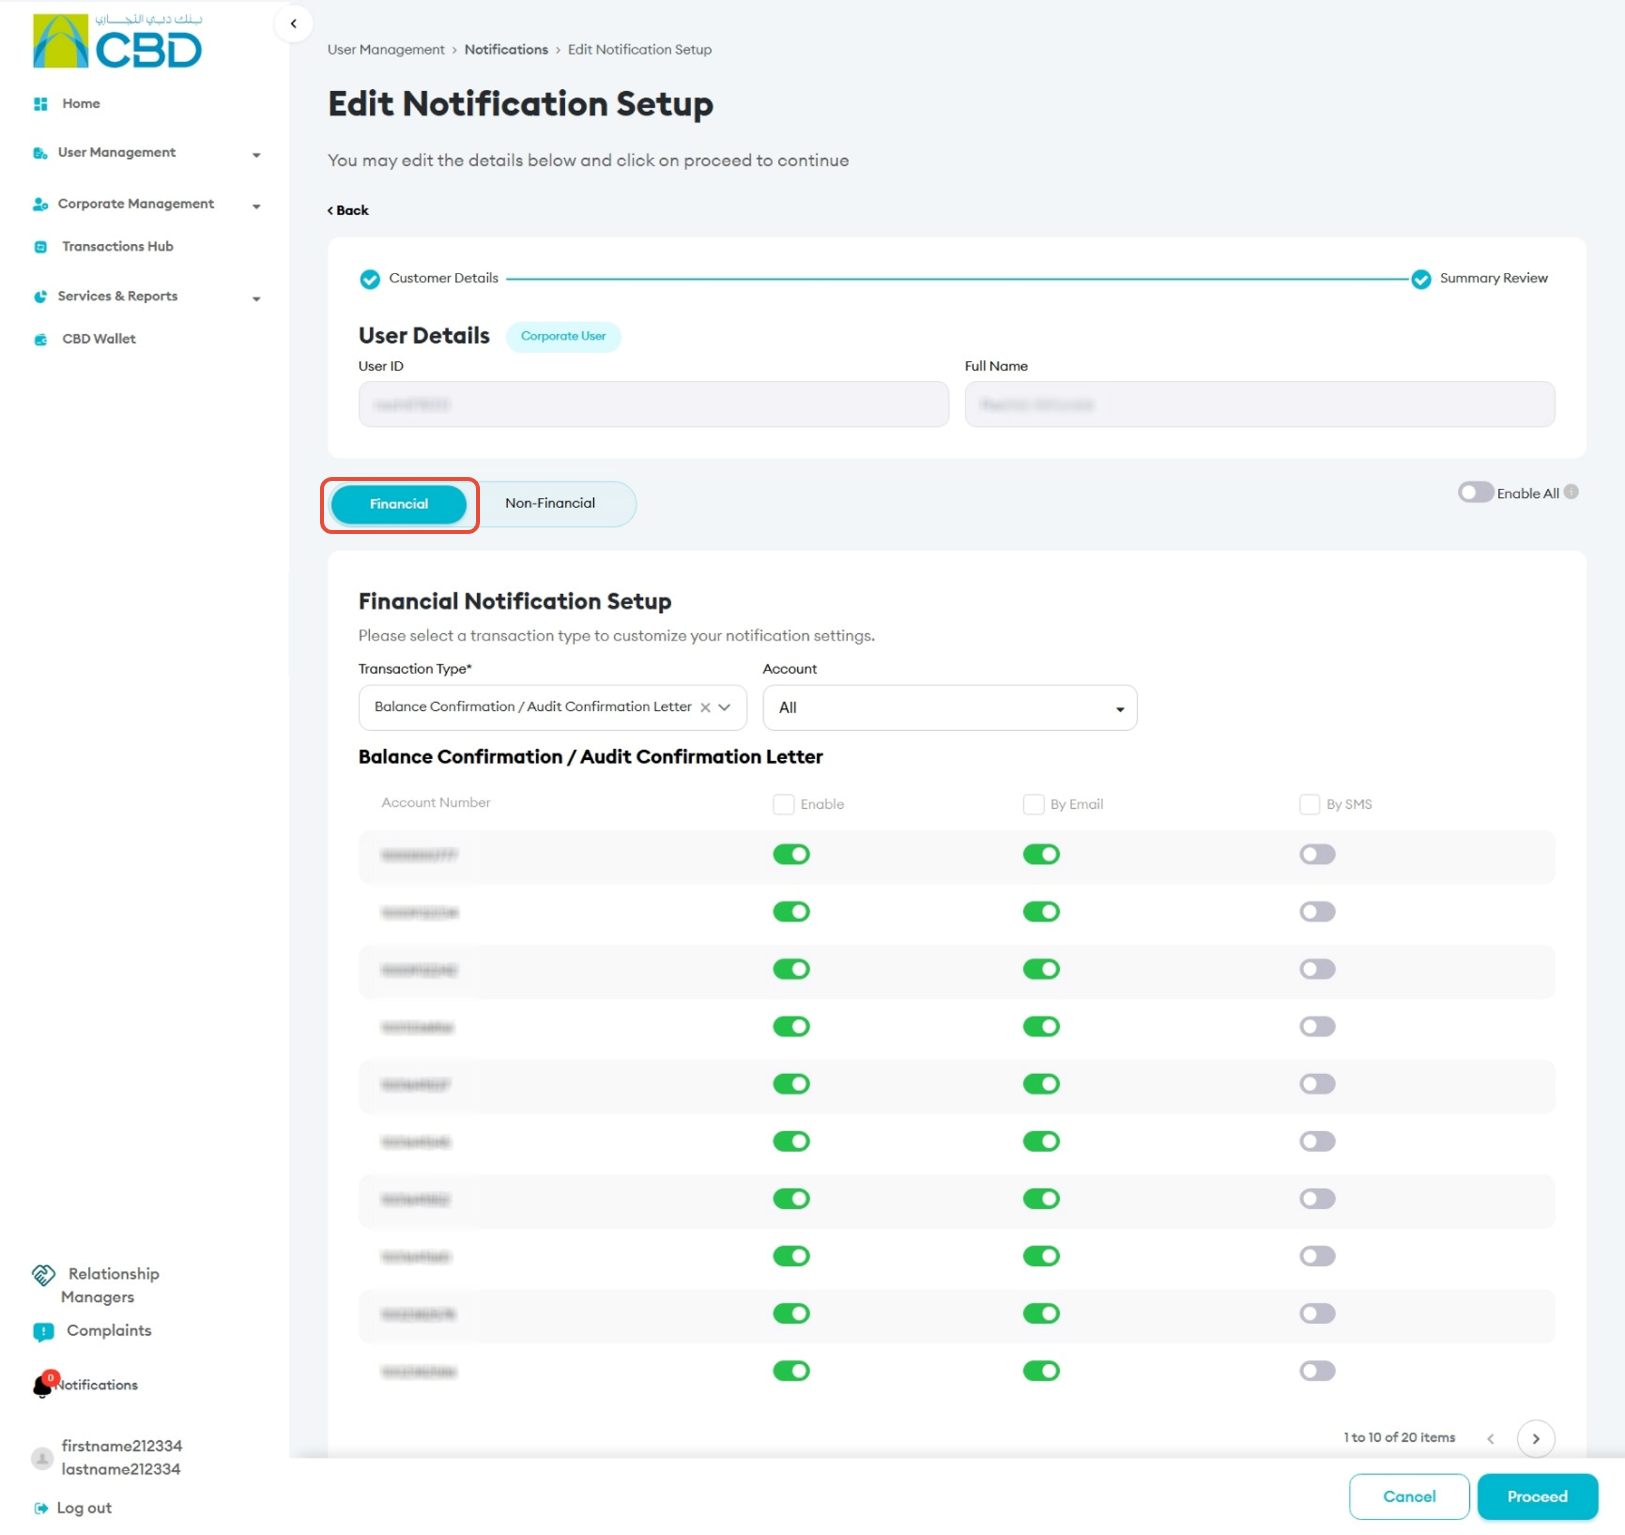Click the Cancel button
The height and width of the screenshot is (1535, 1625).
(x=1409, y=1497)
